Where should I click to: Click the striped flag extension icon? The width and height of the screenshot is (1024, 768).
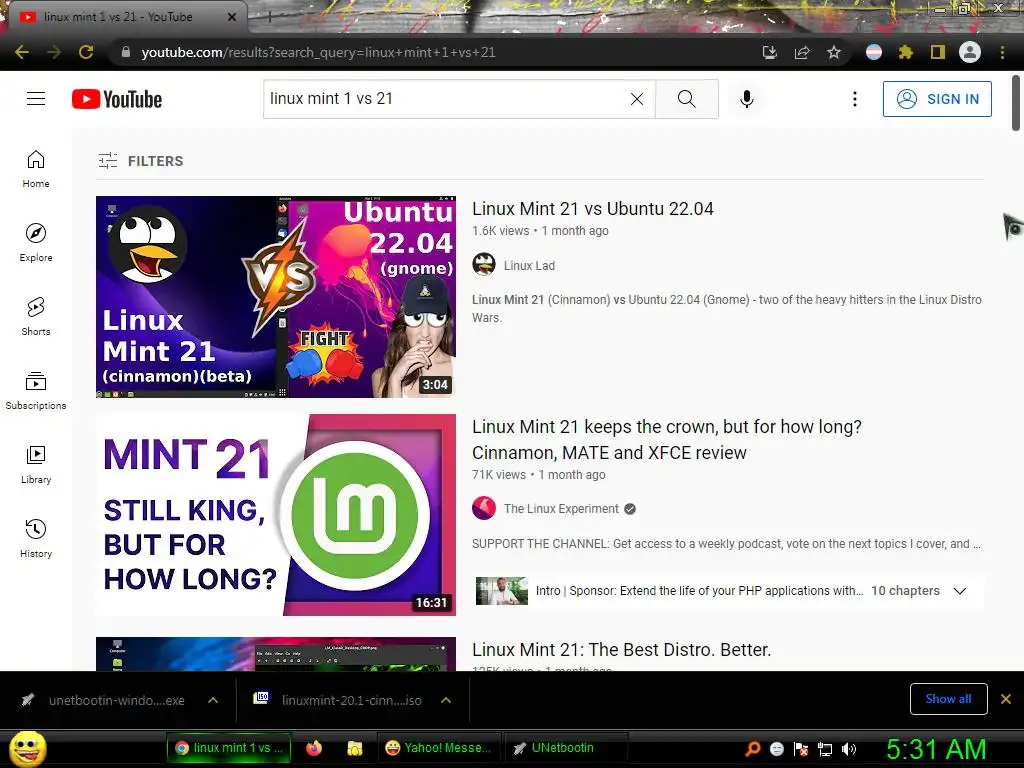(874, 52)
